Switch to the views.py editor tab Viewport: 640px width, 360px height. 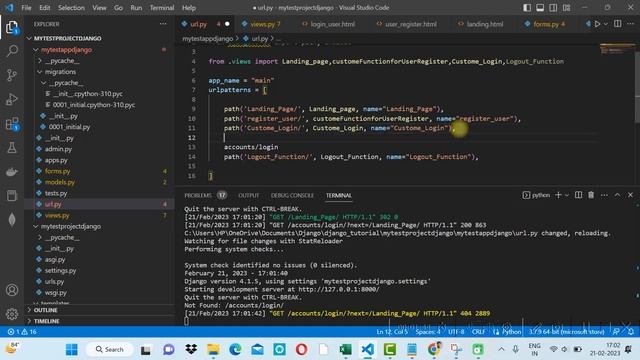coord(262,24)
